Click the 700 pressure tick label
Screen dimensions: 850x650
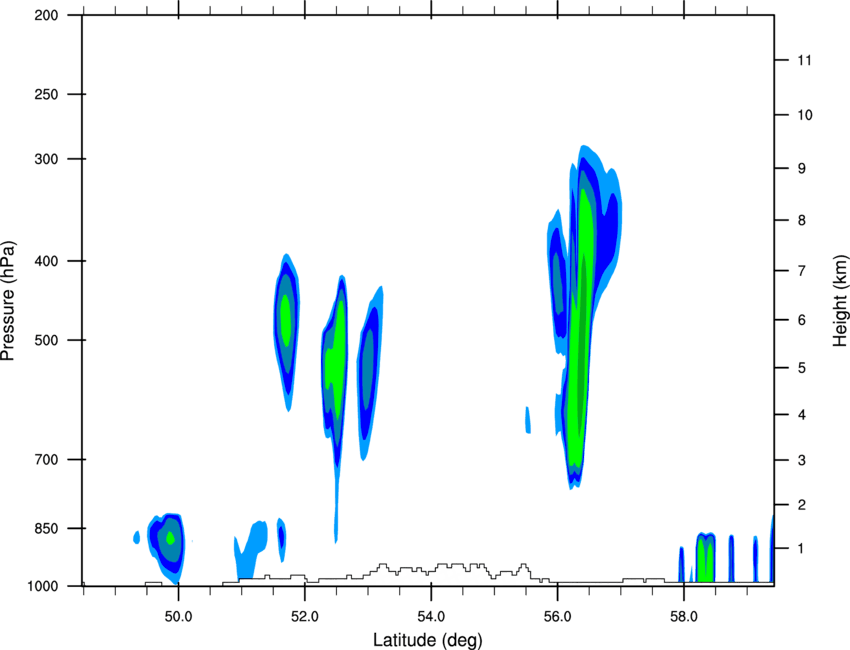tap(46, 460)
